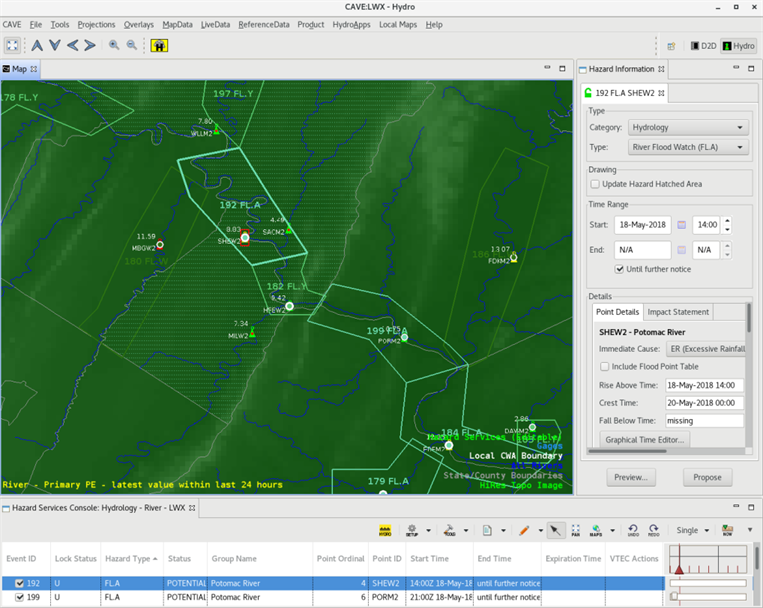Click the red current-time marker in the timeline

click(679, 569)
